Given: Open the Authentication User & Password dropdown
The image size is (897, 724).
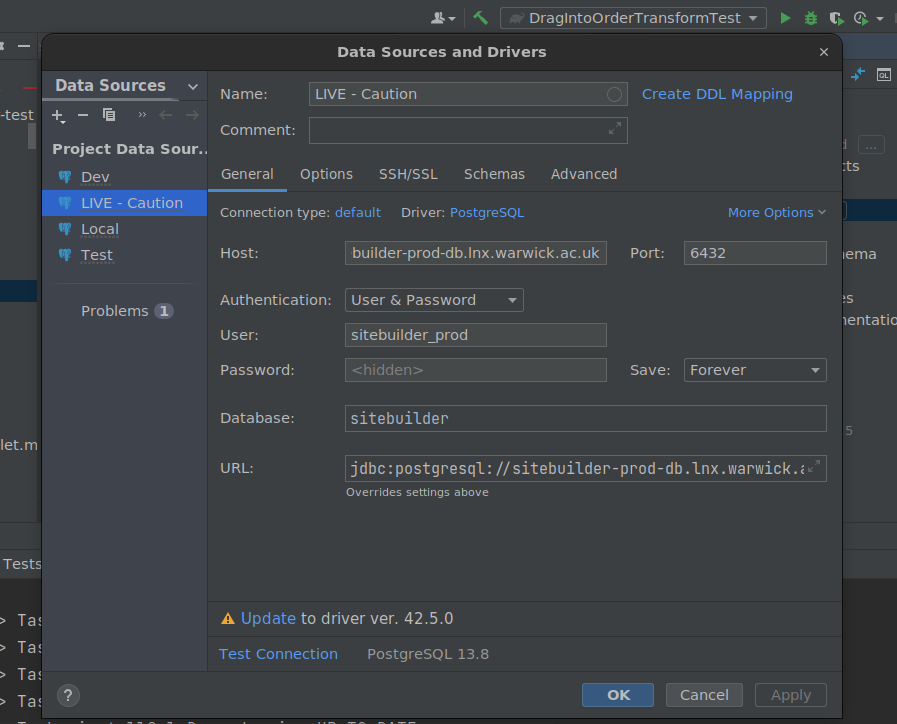Looking at the screenshot, I should 434,300.
